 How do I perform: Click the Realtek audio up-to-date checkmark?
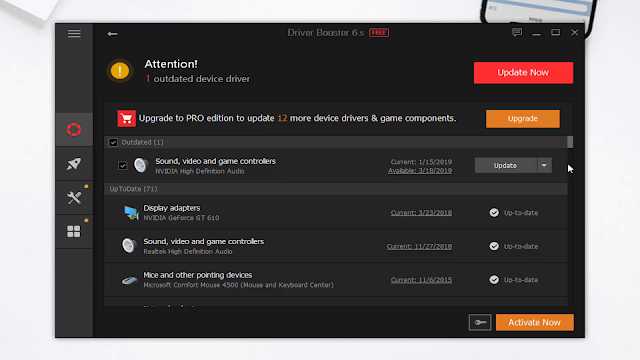[x=494, y=246]
